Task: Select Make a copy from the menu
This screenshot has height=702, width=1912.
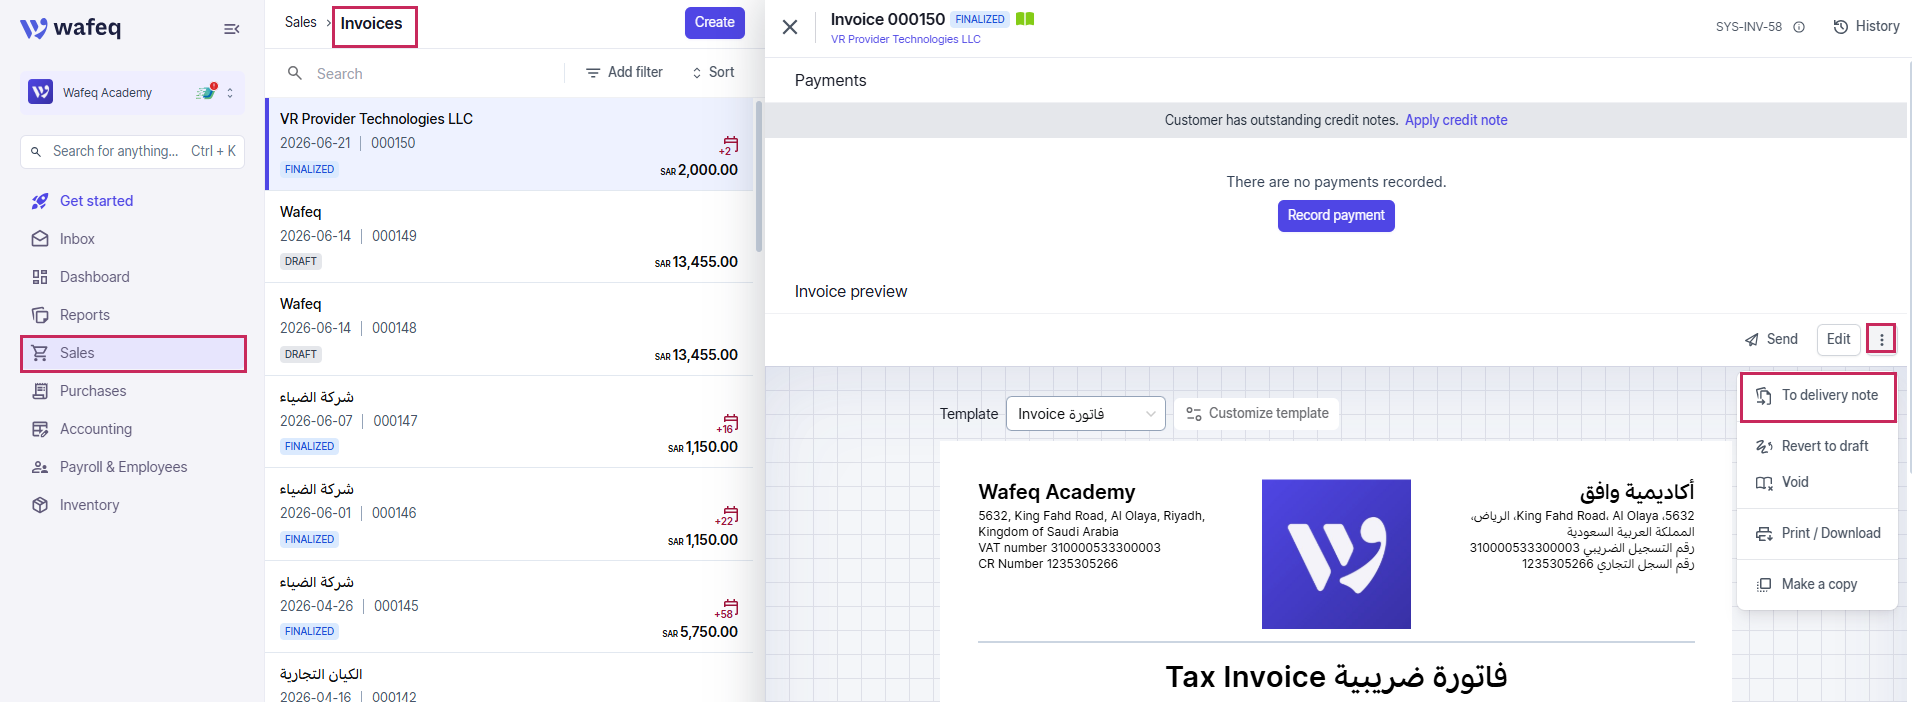Action: 1817,584
